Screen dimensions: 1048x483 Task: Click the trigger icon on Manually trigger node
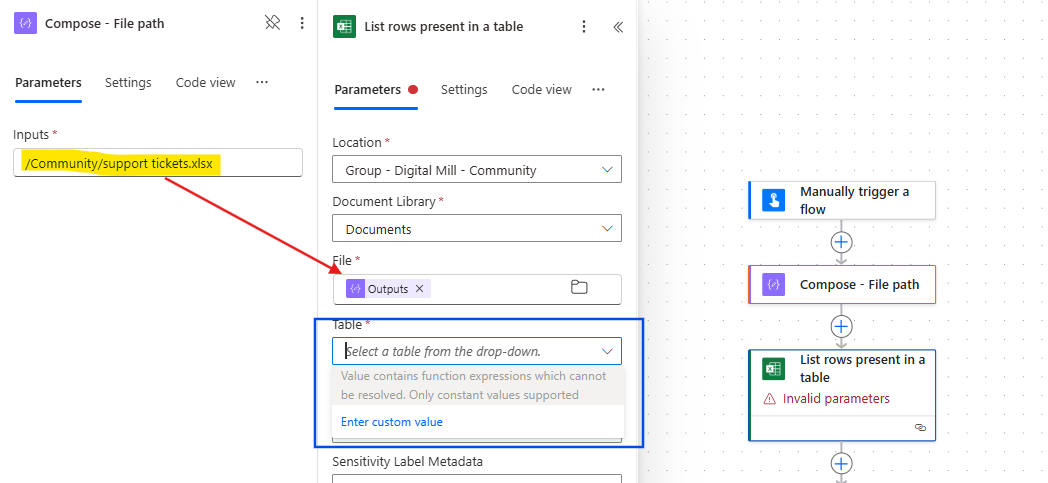[773, 200]
